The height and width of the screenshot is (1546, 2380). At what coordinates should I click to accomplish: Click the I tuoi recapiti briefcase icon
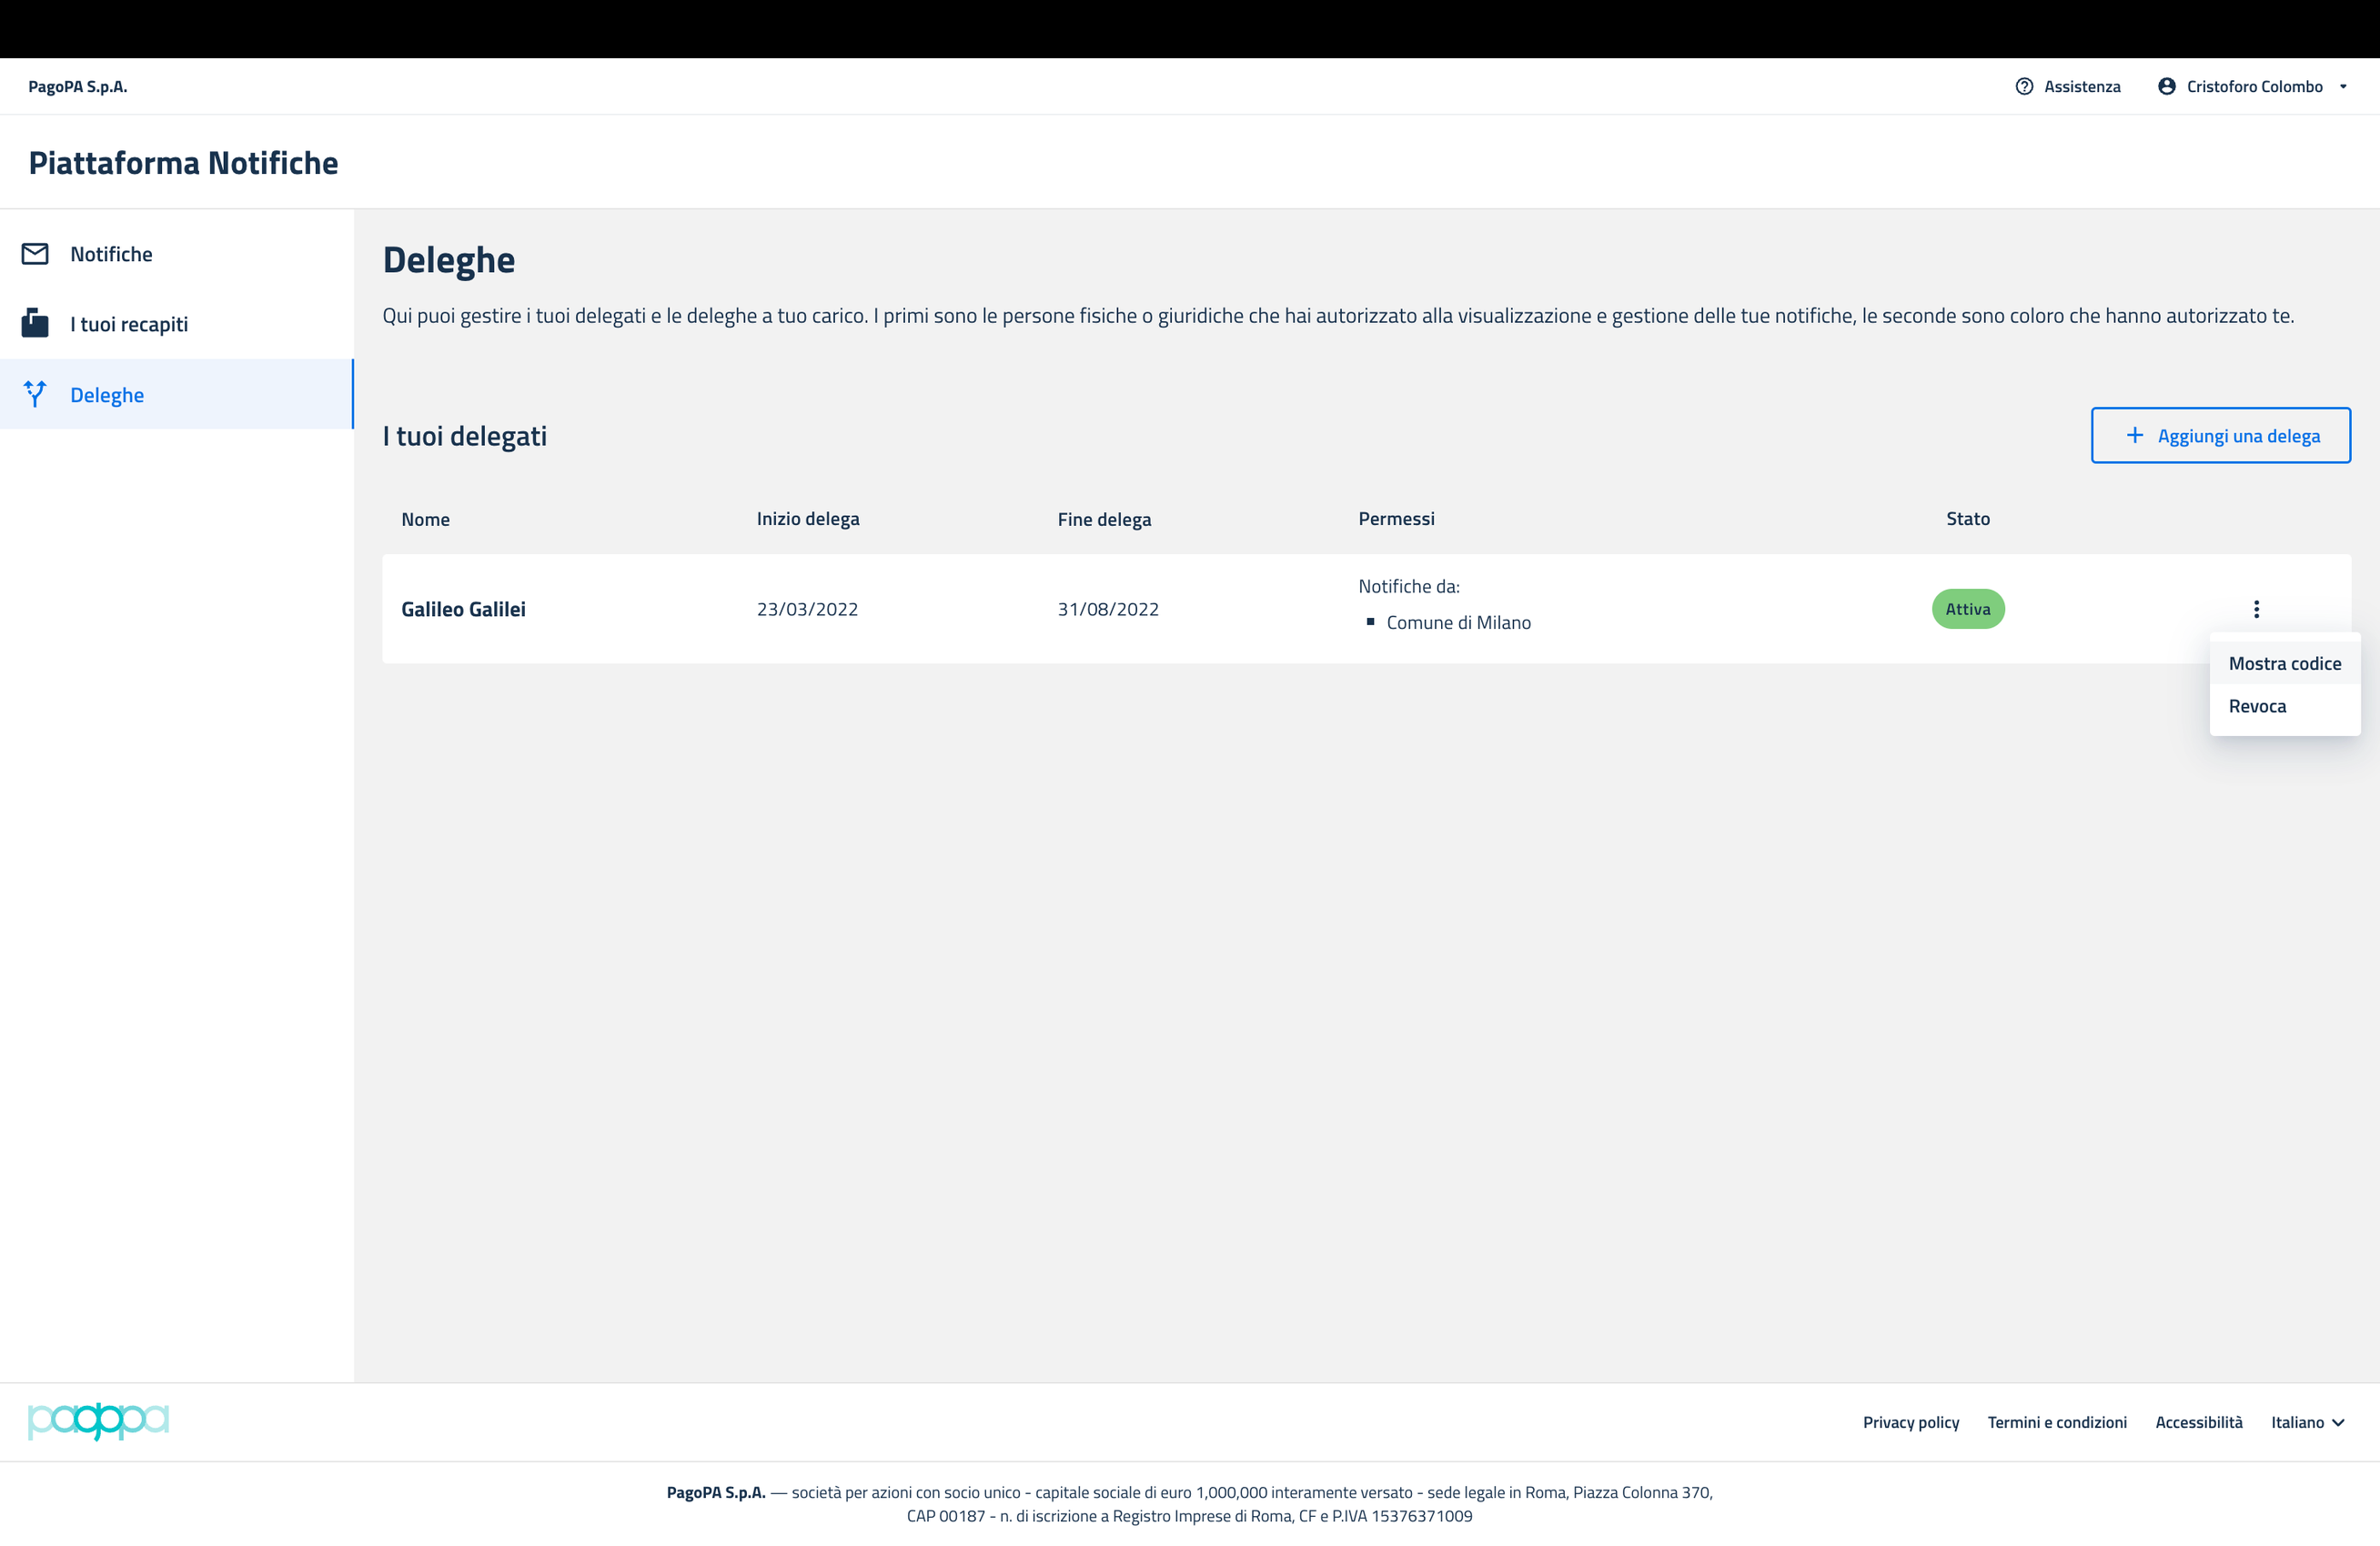[x=35, y=324]
